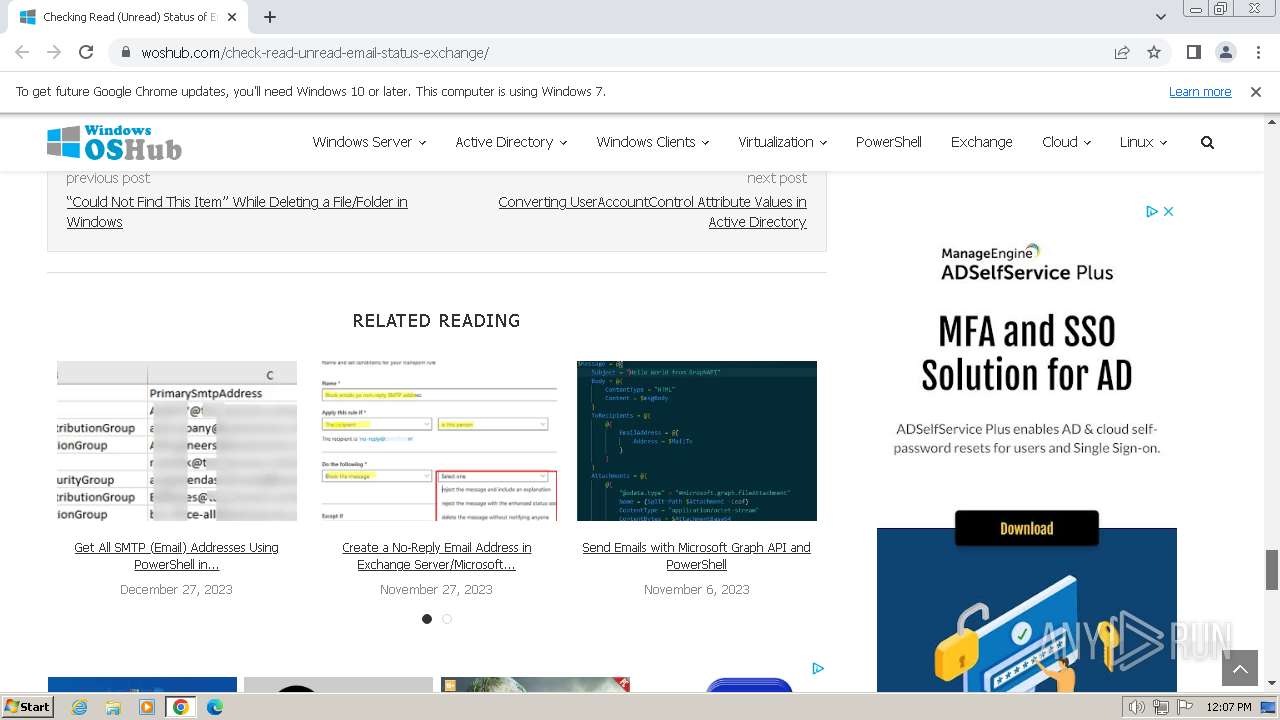Open site info padlock icon

tap(125, 53)
